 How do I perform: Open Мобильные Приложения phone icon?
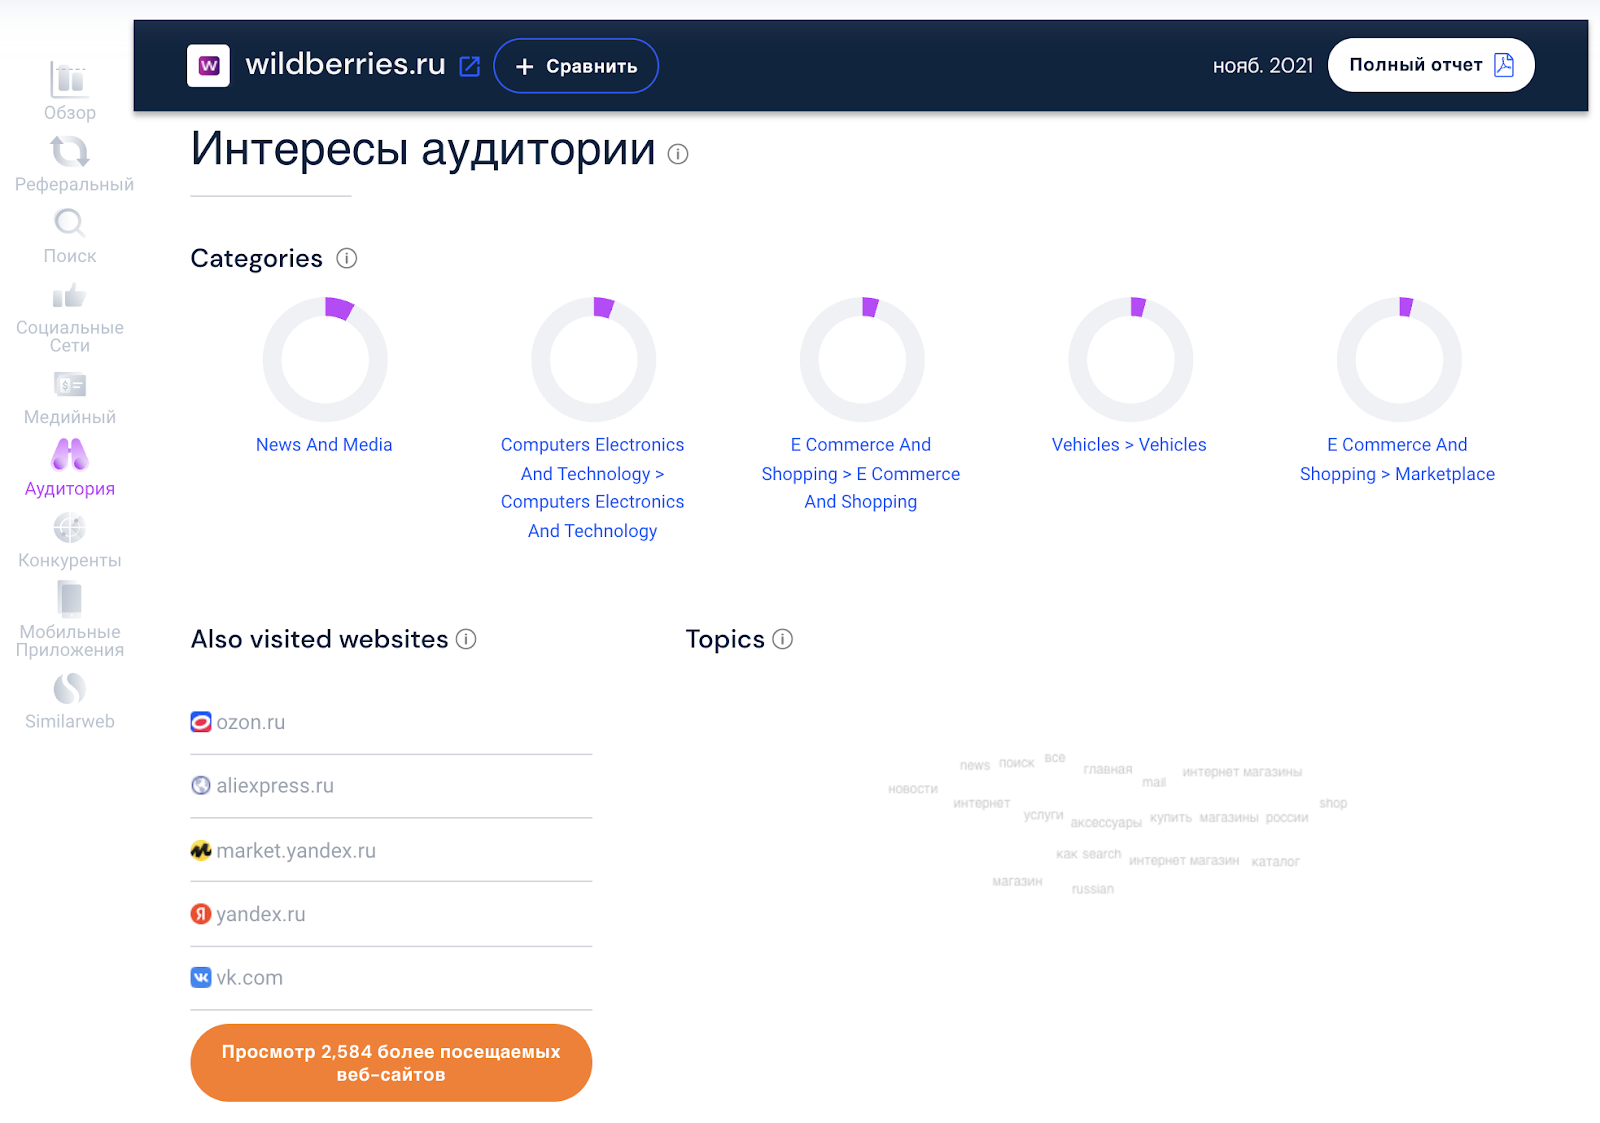pyautogui.click(x=70, y=598)
